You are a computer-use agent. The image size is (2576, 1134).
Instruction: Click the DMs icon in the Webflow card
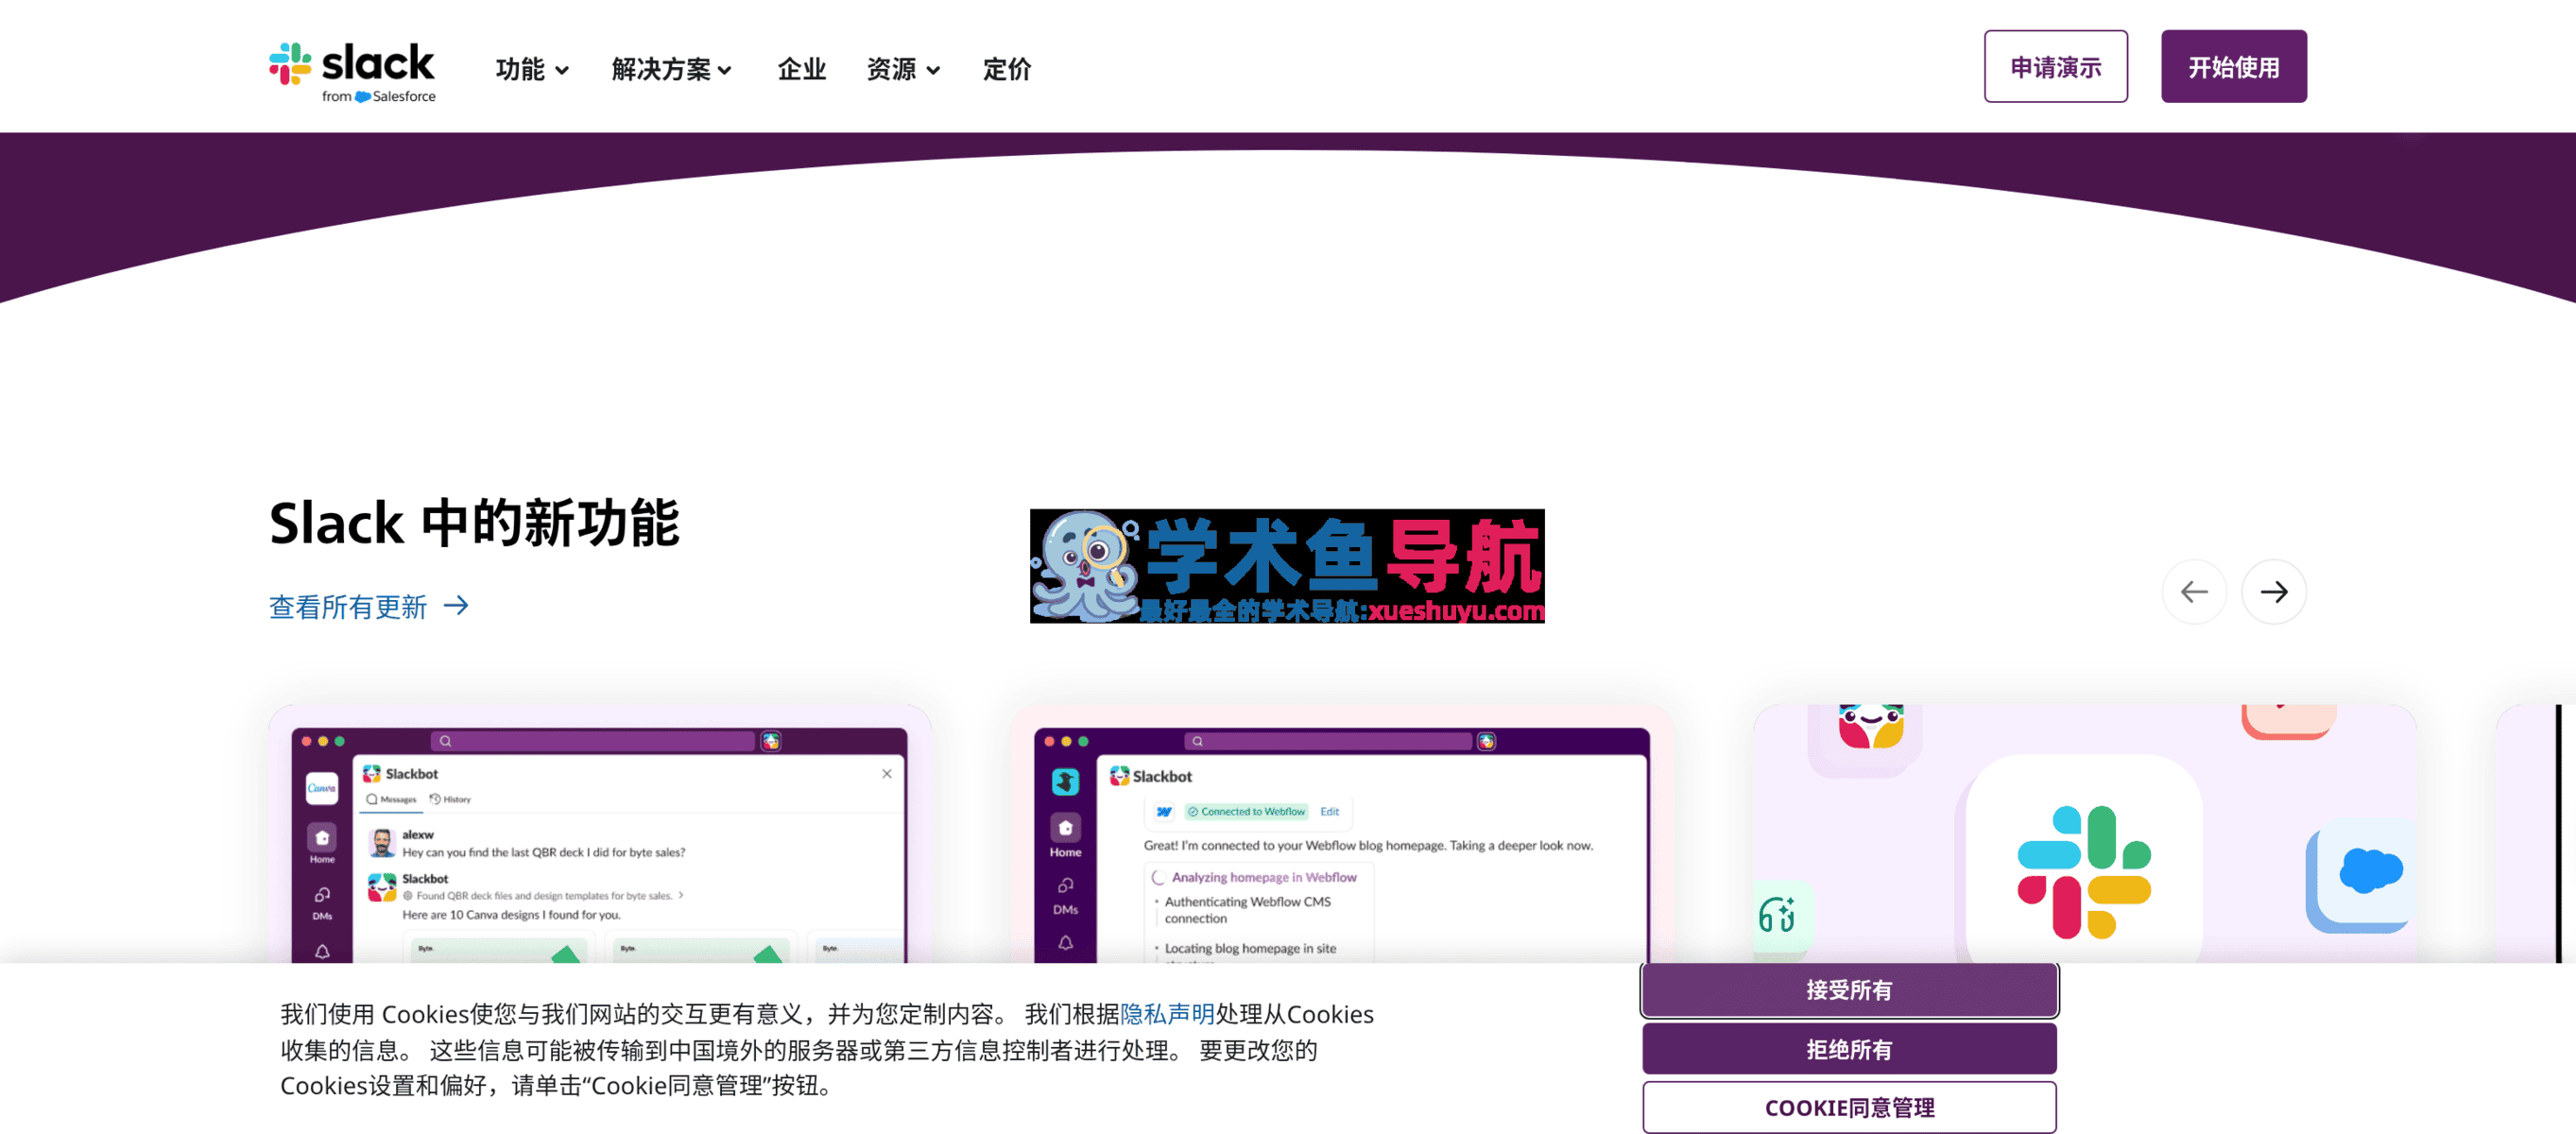pos(1065,896)
